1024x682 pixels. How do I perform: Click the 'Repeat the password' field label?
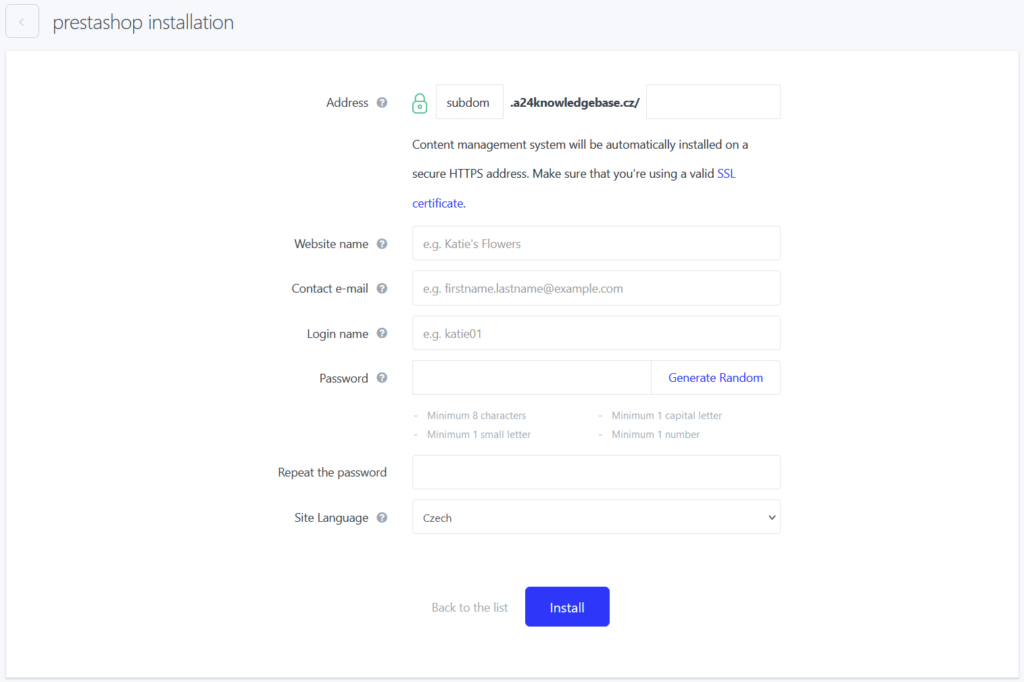[332, 472]
